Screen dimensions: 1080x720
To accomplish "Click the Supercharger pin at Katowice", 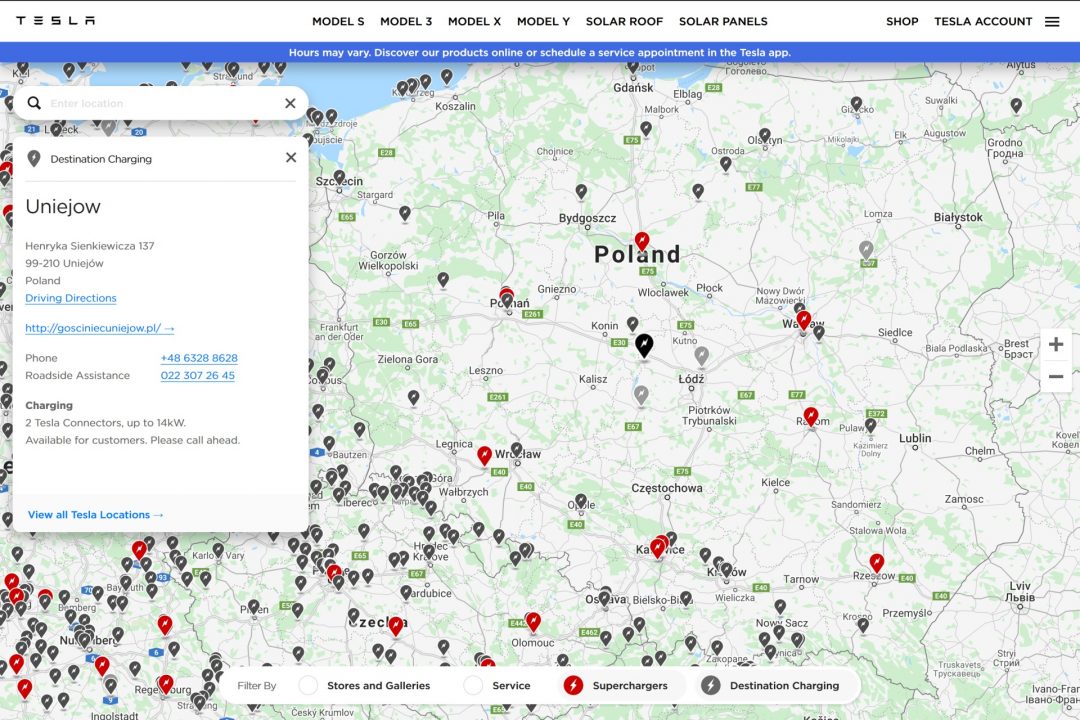I will click(658, 547).
